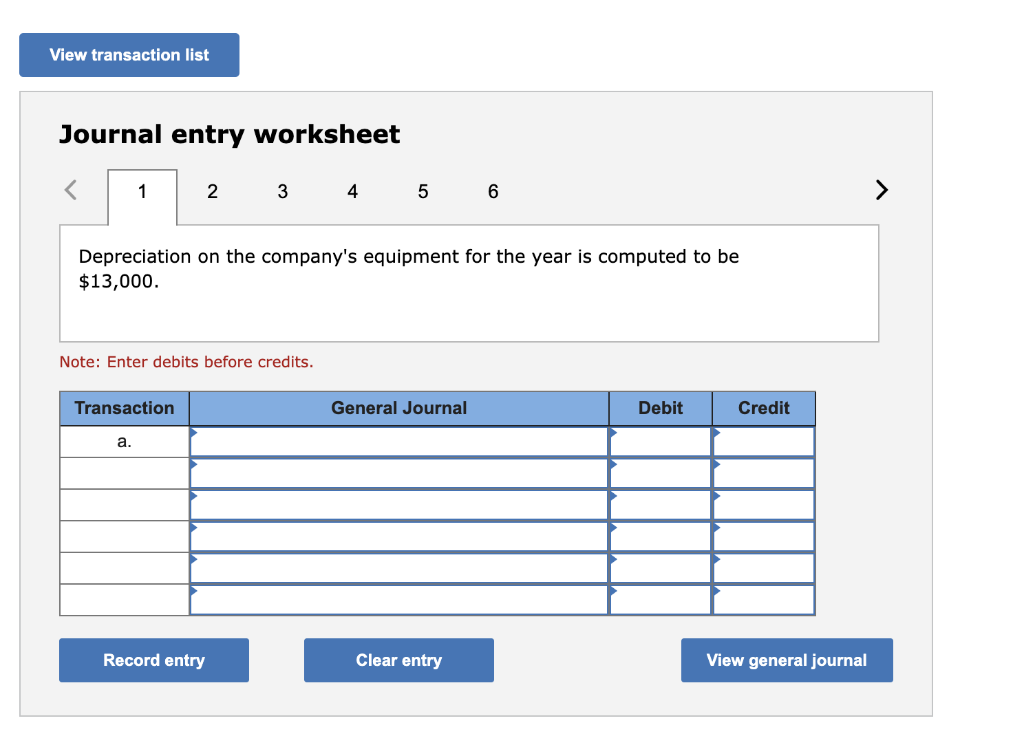Screen dimensions: 1024x747
Task: Switch to transaction tab 2
Action: point(212,191)
